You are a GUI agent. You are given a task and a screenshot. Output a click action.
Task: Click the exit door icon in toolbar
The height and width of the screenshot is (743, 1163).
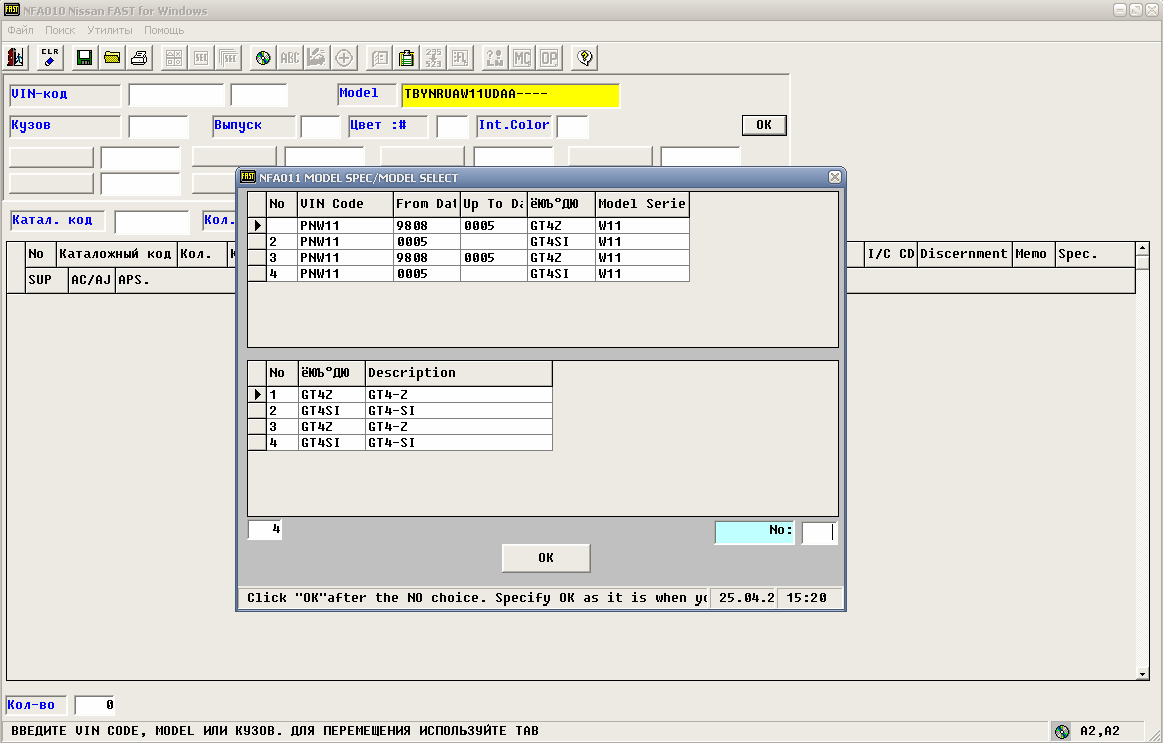(16, 58)
